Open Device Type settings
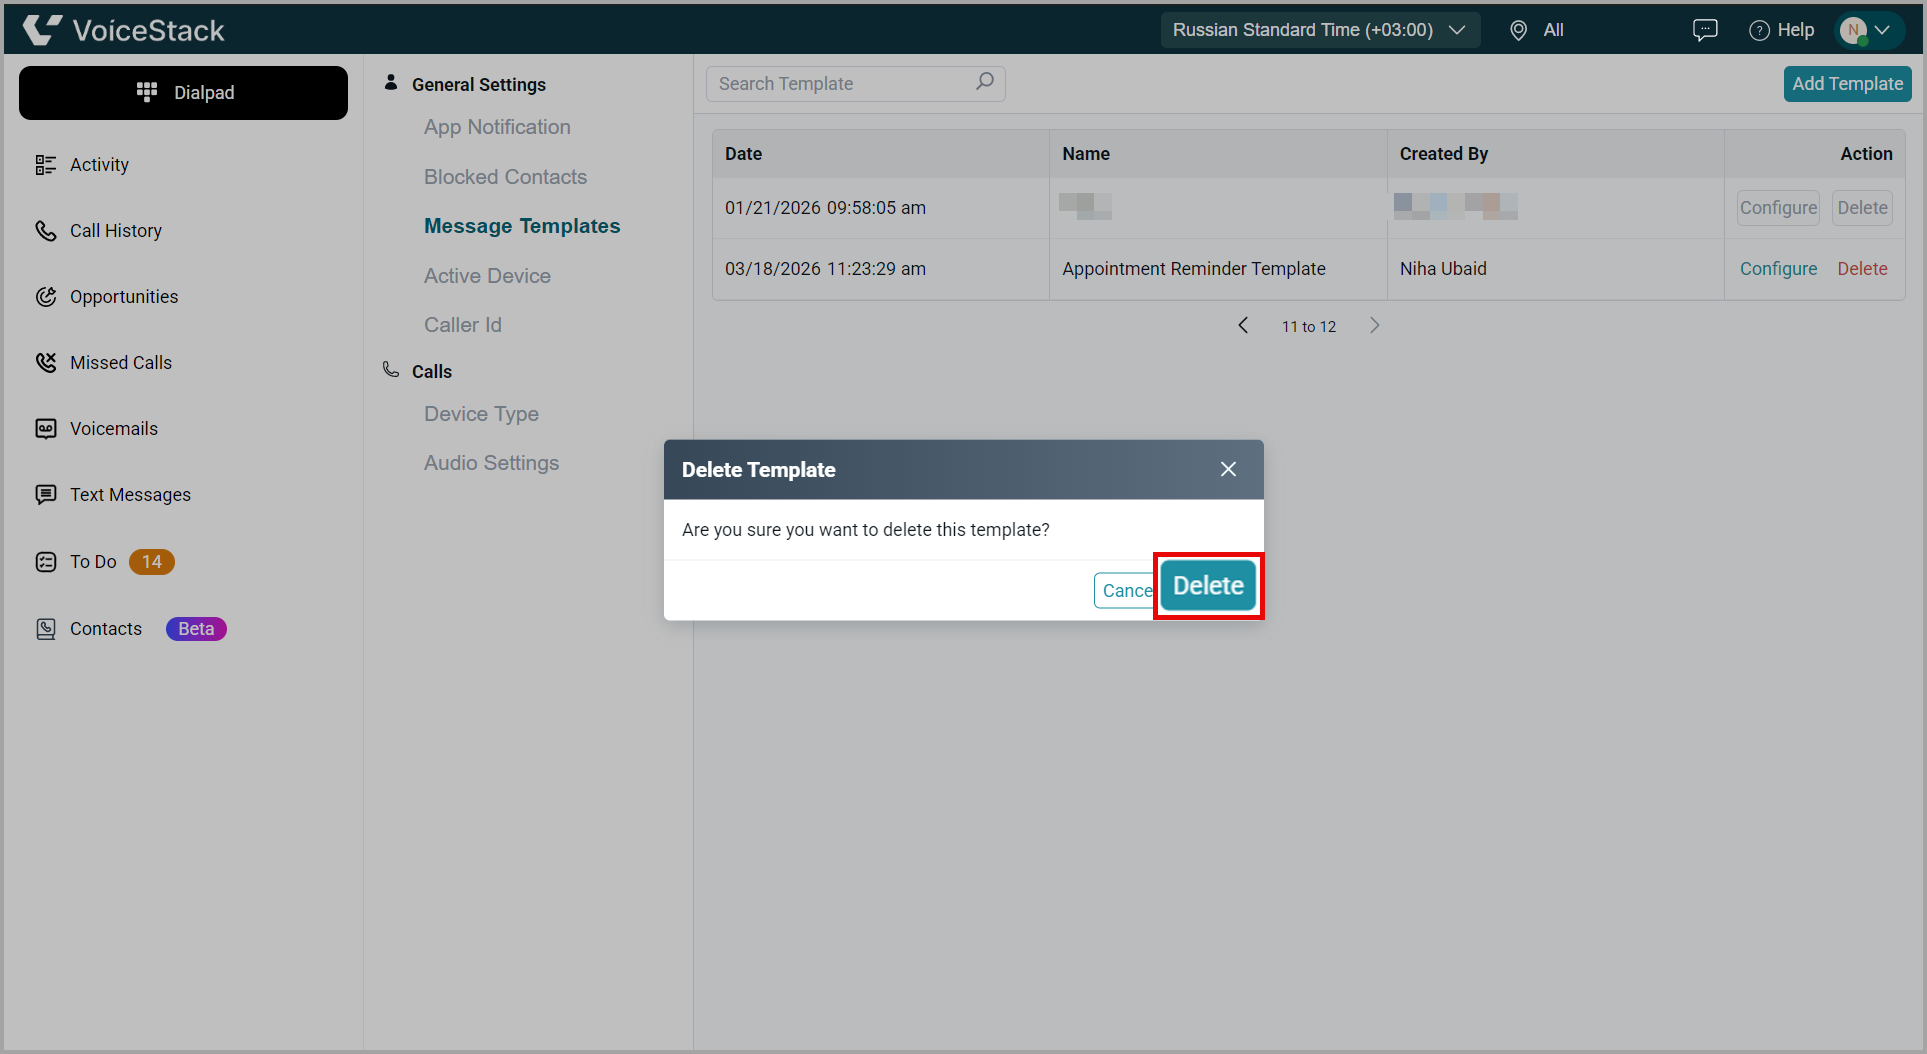Image resolution: width=1927 pixels, height=1054 pixels. click(x=481, y=414)
